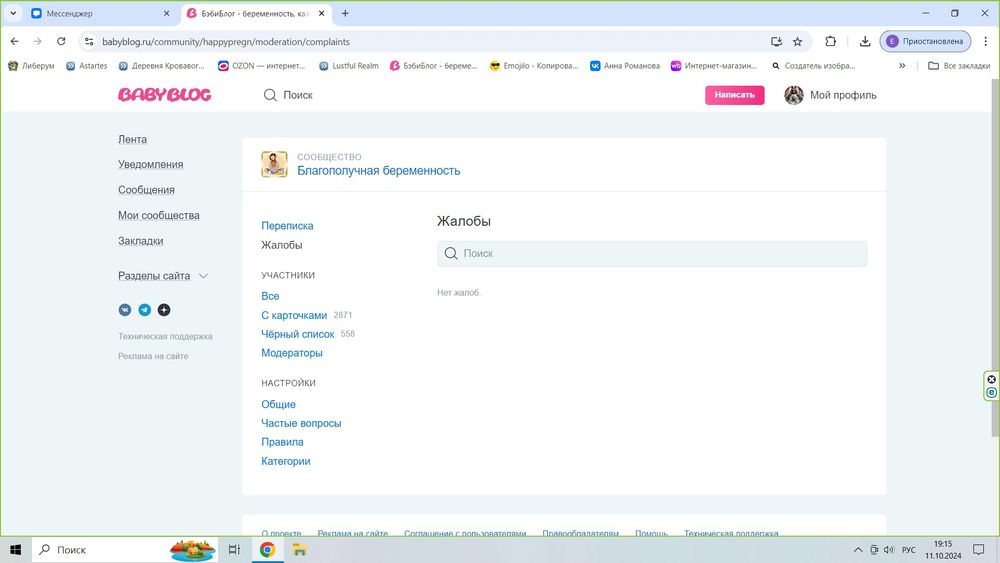The height and width of the screenshot is (563, 1000).
Task: Open a new browser tab with the plus
Action: point(345,13)
